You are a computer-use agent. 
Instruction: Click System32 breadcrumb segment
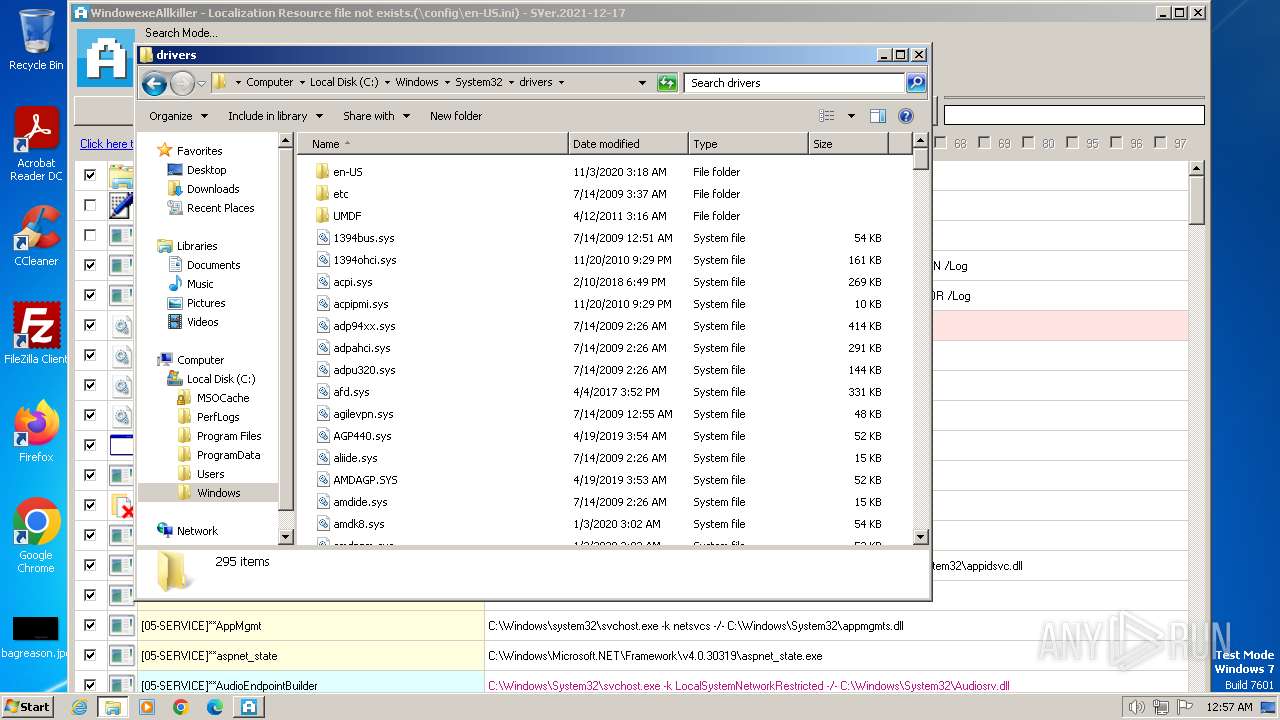(479, 83)
